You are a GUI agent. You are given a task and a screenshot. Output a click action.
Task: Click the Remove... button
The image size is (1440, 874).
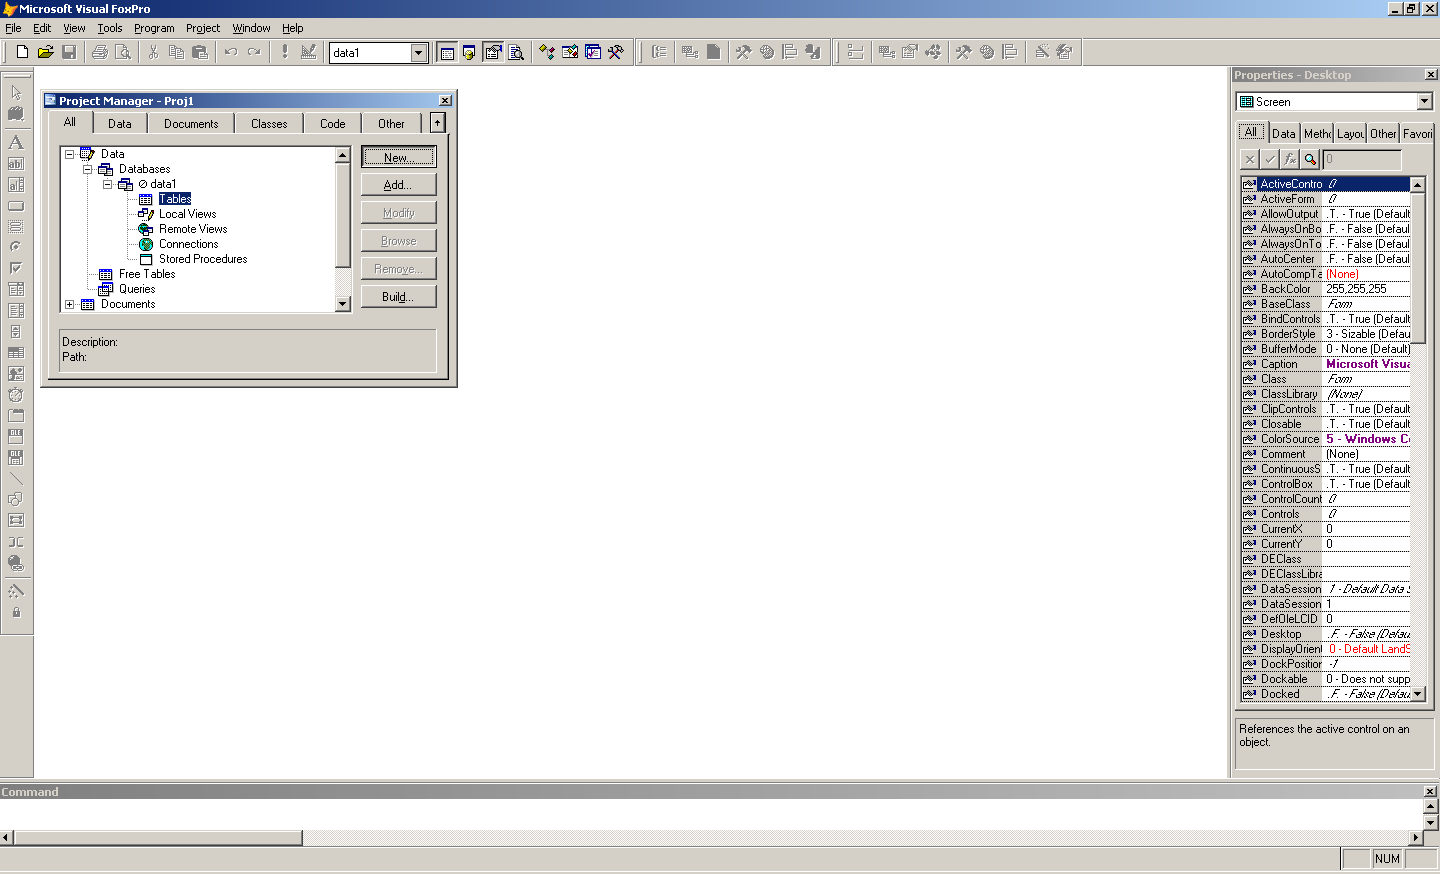399,269
